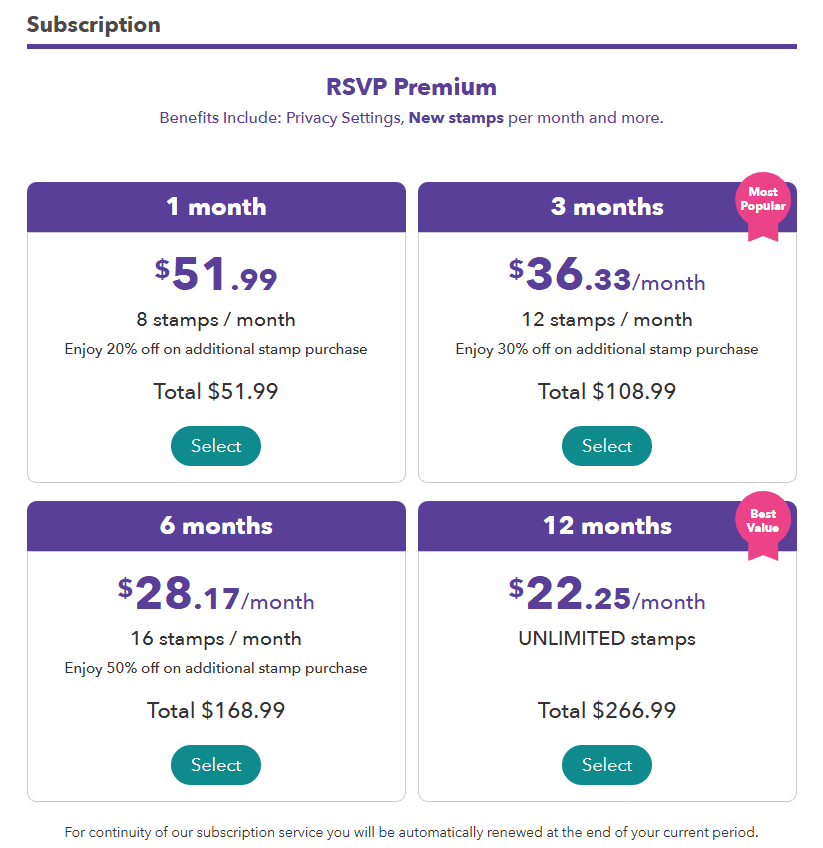This screenshot has width=823, height=848.
Task: Select the 6 months plan
Action: point(215,764)
